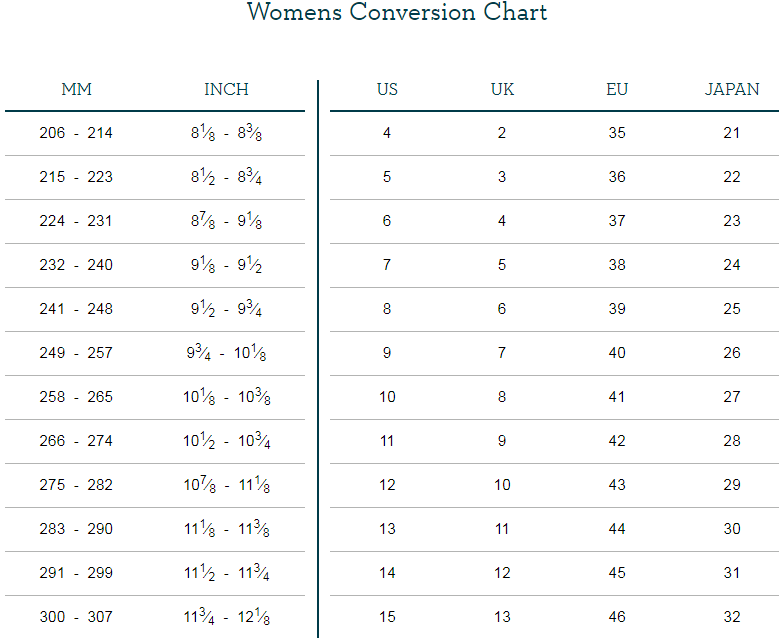Click the INCH column header
The width and height of the screenshot is (779, 638).
(227, 89)
